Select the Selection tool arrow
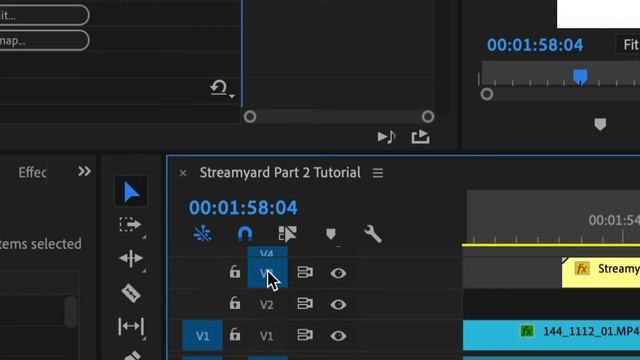The width and height of the screenshot is (640, 360). pyautogui.click(x=131, y=191)
